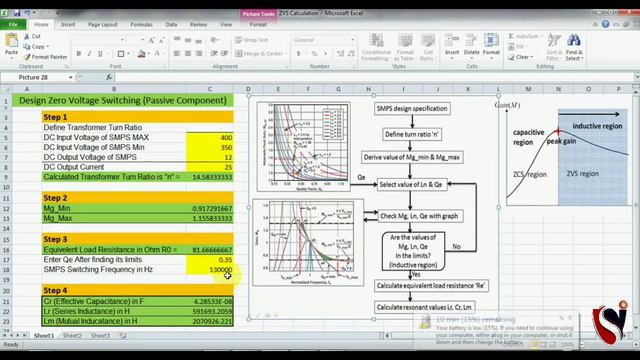Center text horizontally in Alignment group

tap(188, 53)
